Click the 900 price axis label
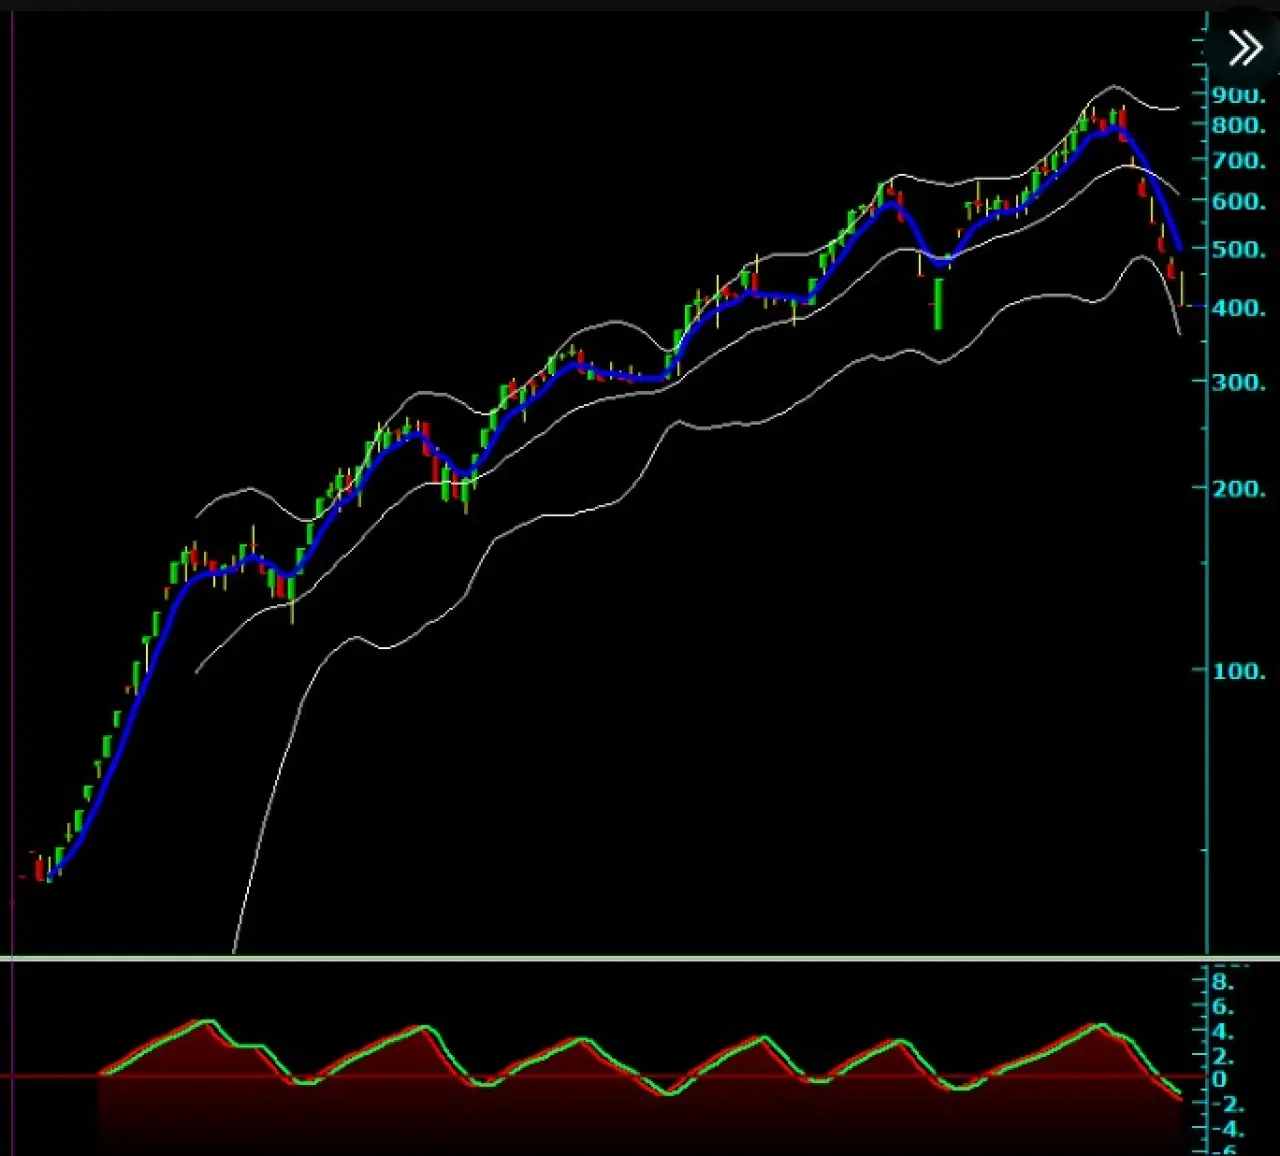Screen dimensions: 1280x1156 1238,96
